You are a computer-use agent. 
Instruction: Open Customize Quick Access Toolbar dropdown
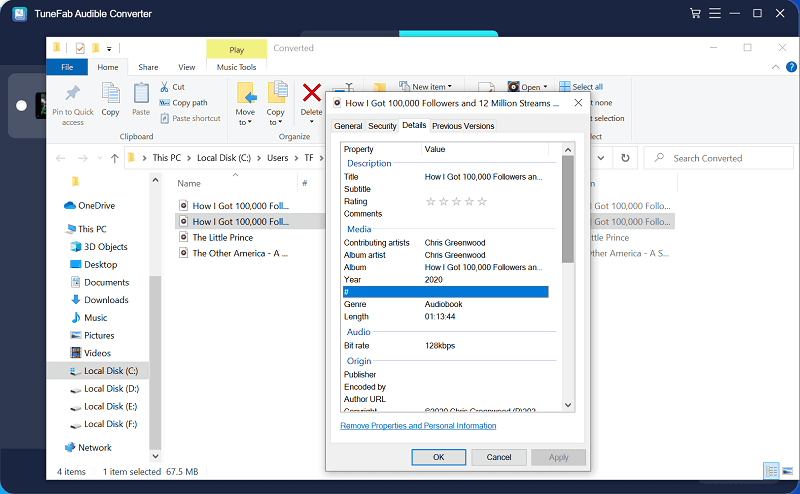pos(109,48)
